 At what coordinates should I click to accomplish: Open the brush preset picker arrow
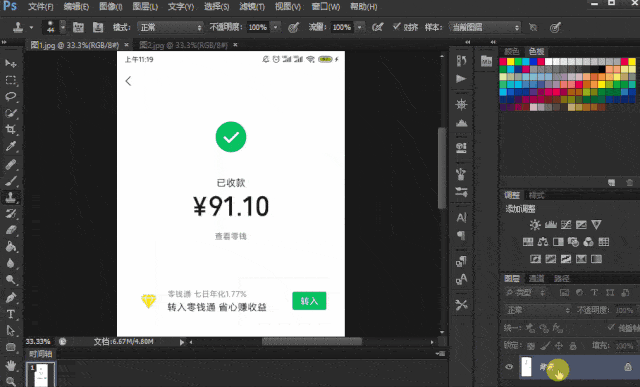click(x=62, y=27)
